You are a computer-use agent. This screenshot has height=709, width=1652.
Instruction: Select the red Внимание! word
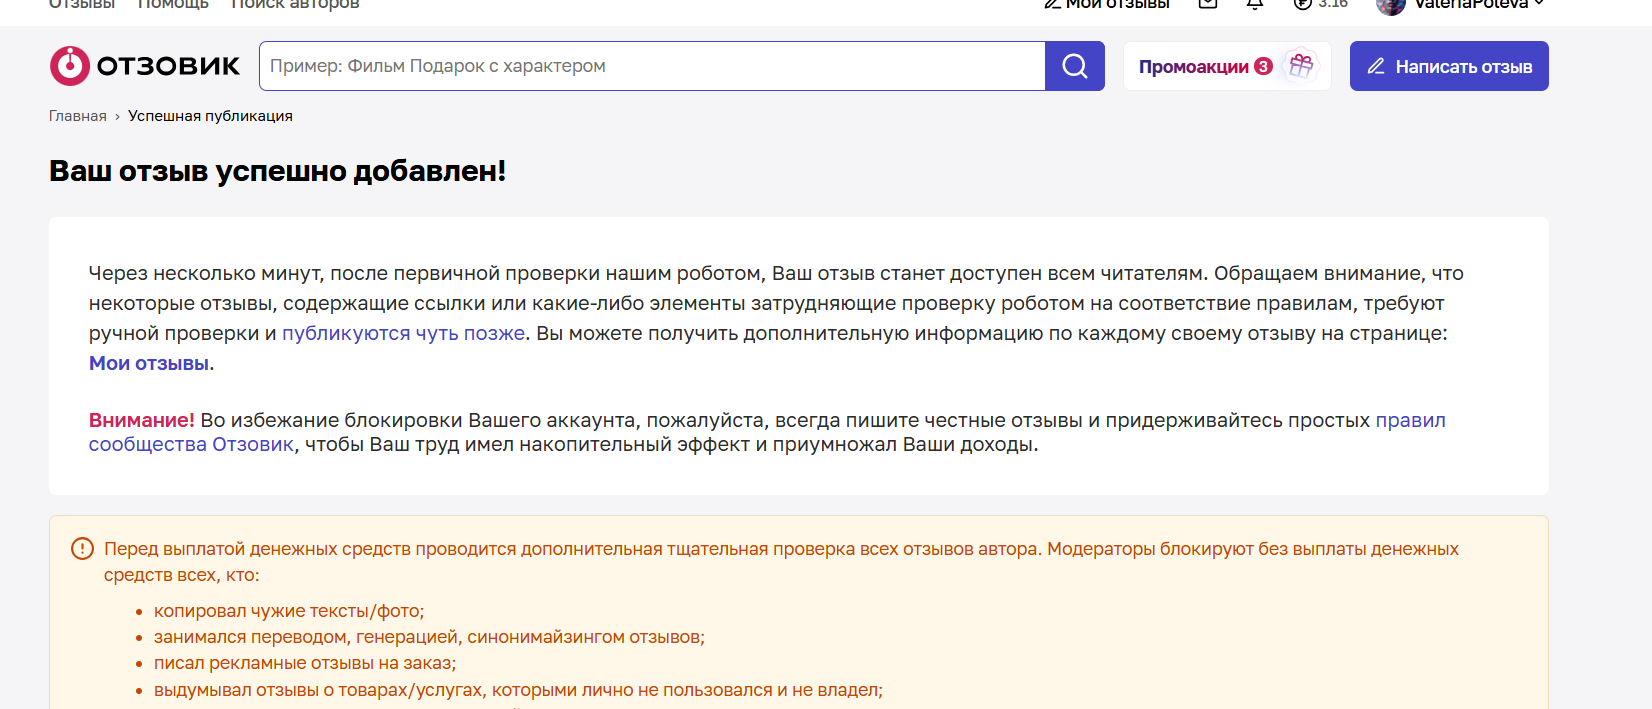click(142, 420)
